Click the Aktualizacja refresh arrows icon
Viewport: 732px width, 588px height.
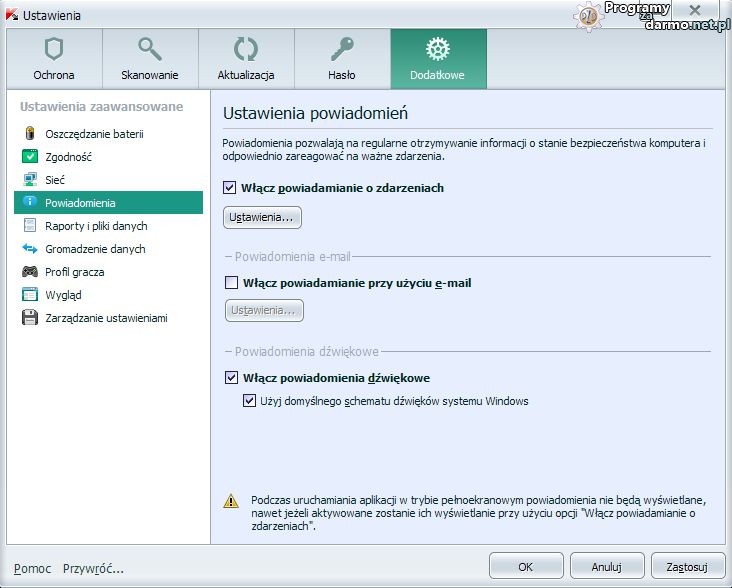pyautogui.click(x=246, y=49)
